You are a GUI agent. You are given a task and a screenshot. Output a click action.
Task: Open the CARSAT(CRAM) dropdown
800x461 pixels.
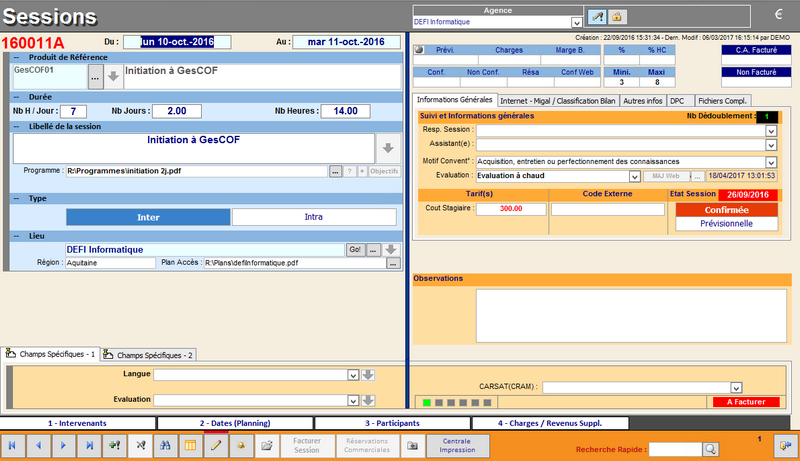736,387
